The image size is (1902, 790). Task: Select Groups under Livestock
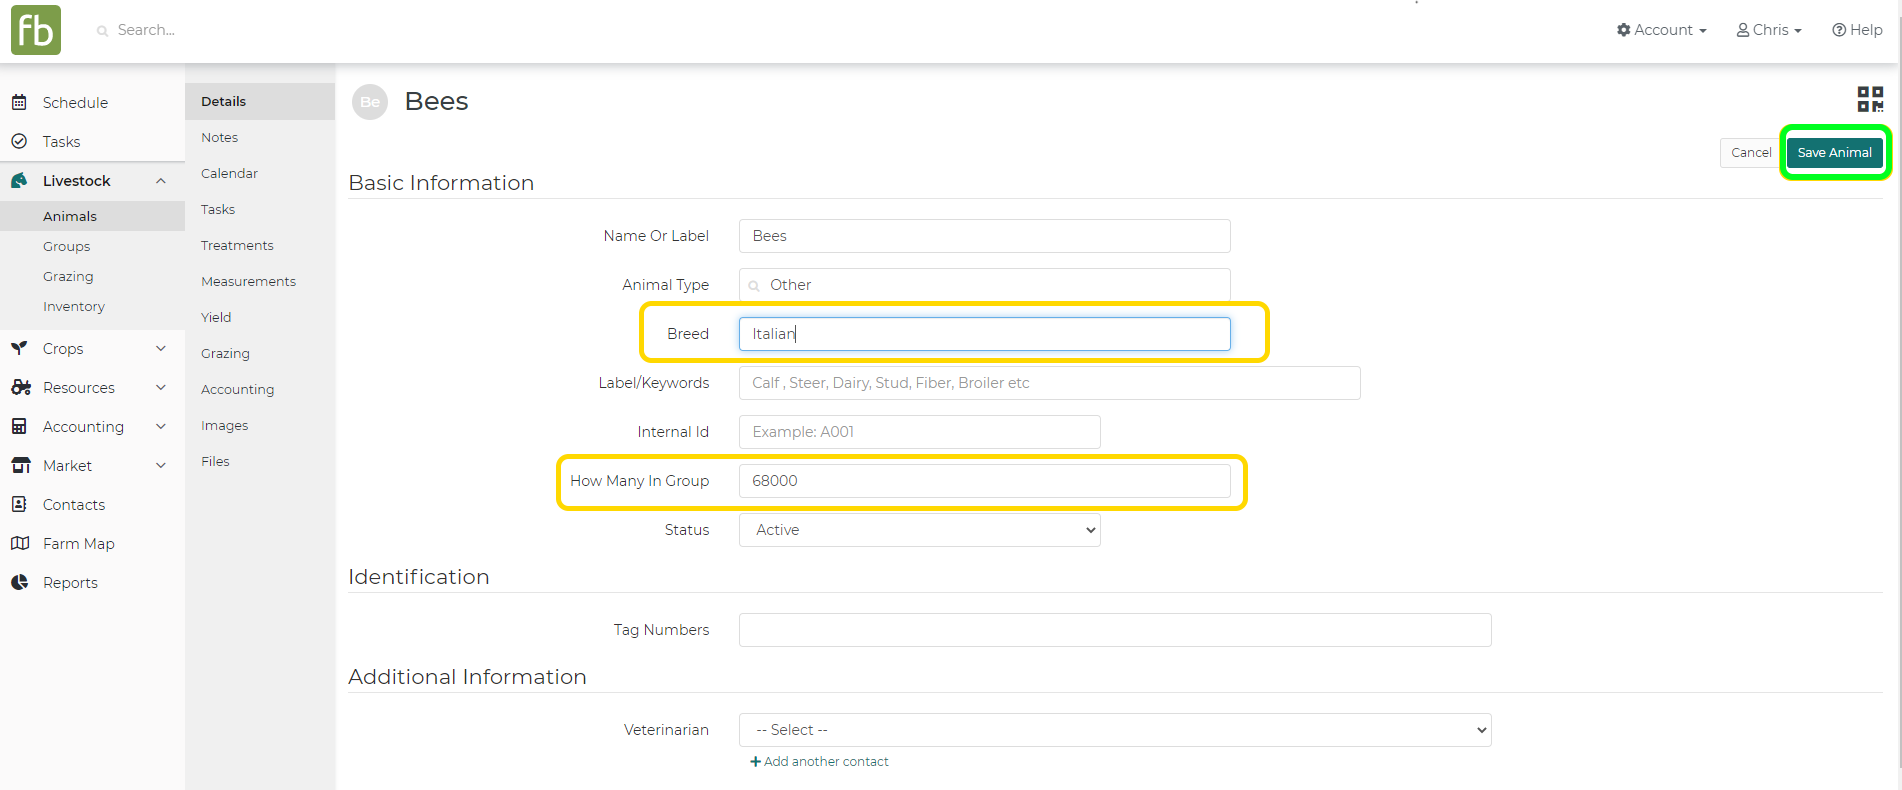(x=66, y=246)
